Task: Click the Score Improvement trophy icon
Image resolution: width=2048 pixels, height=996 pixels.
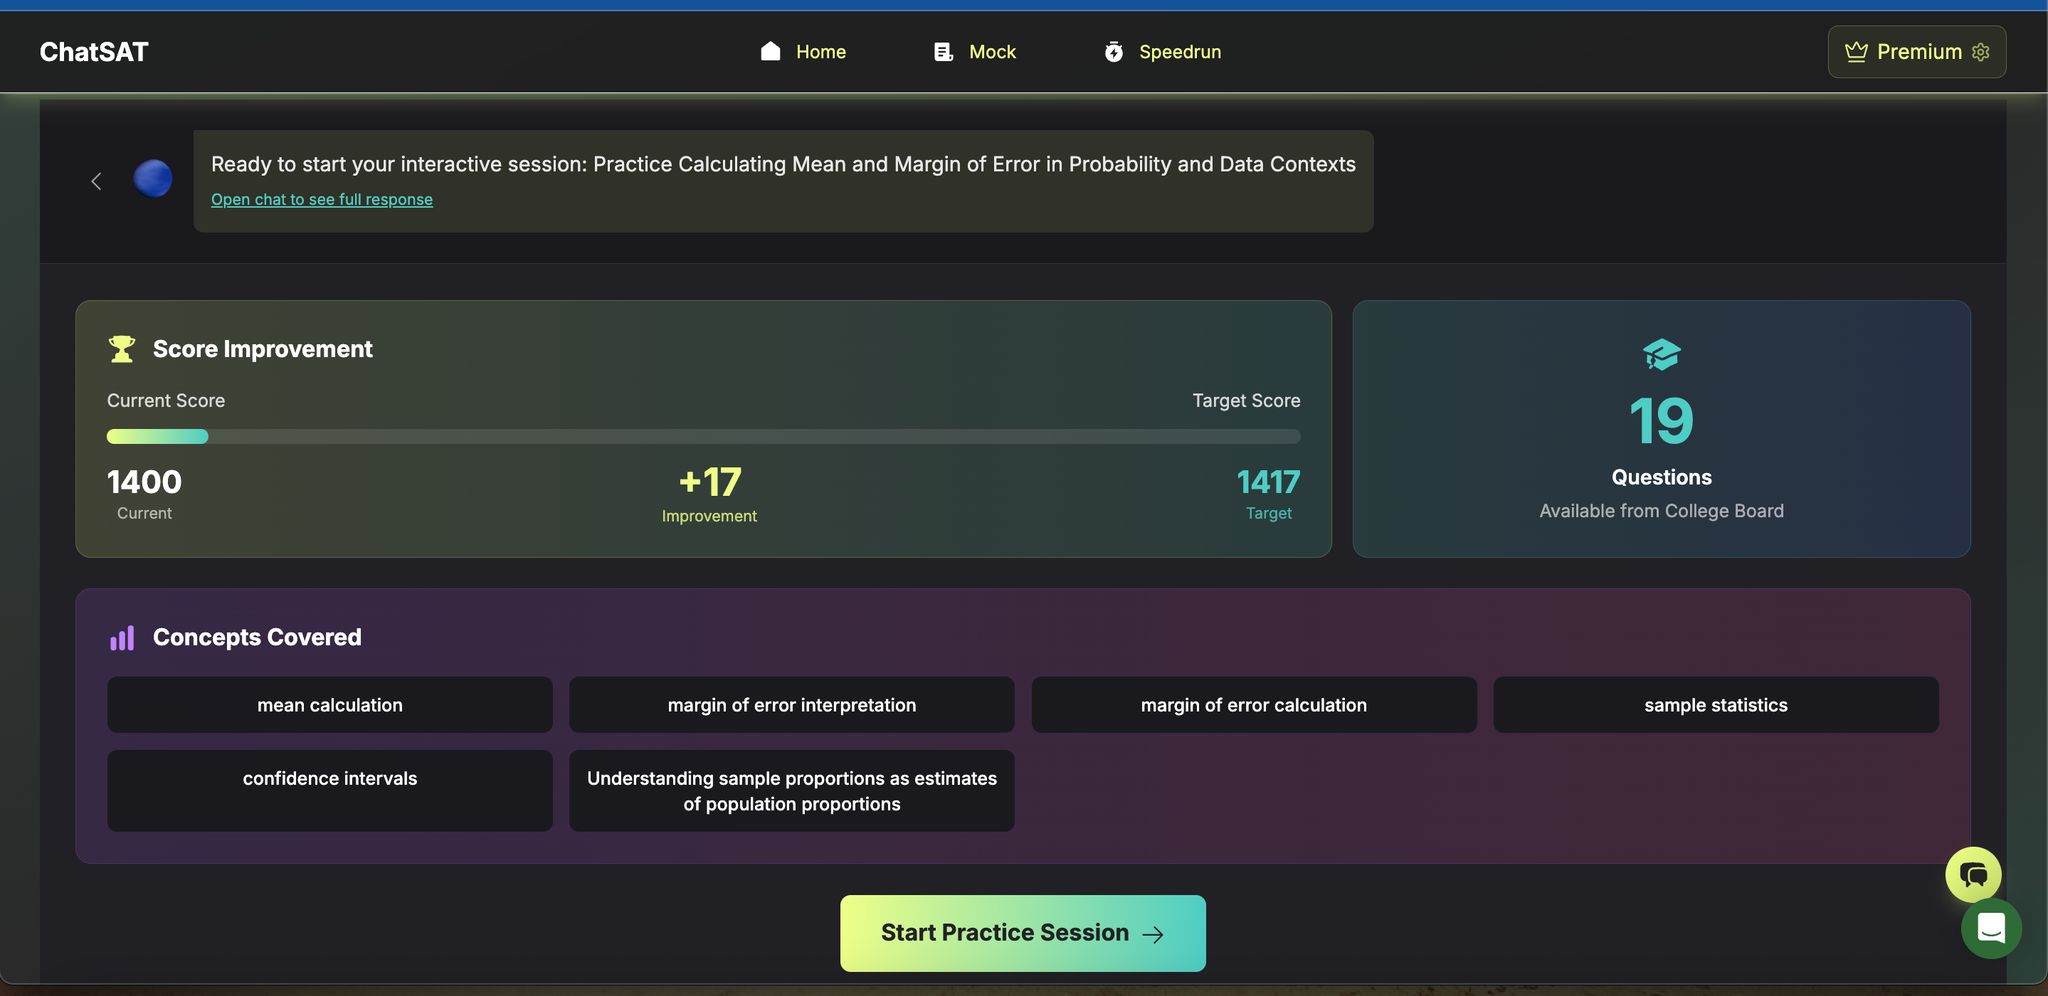Action: point(122,349)
